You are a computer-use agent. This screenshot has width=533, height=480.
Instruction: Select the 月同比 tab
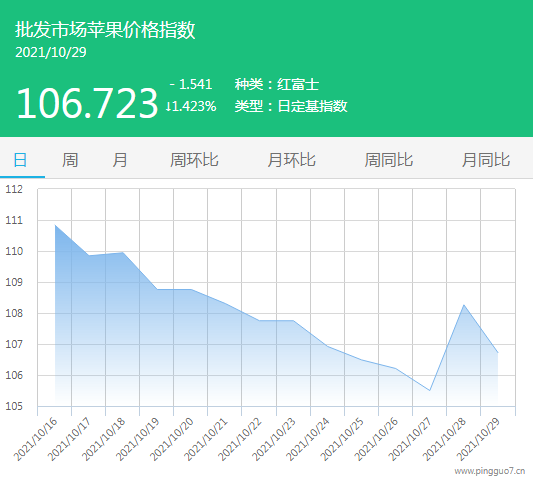tap(486, 160)
